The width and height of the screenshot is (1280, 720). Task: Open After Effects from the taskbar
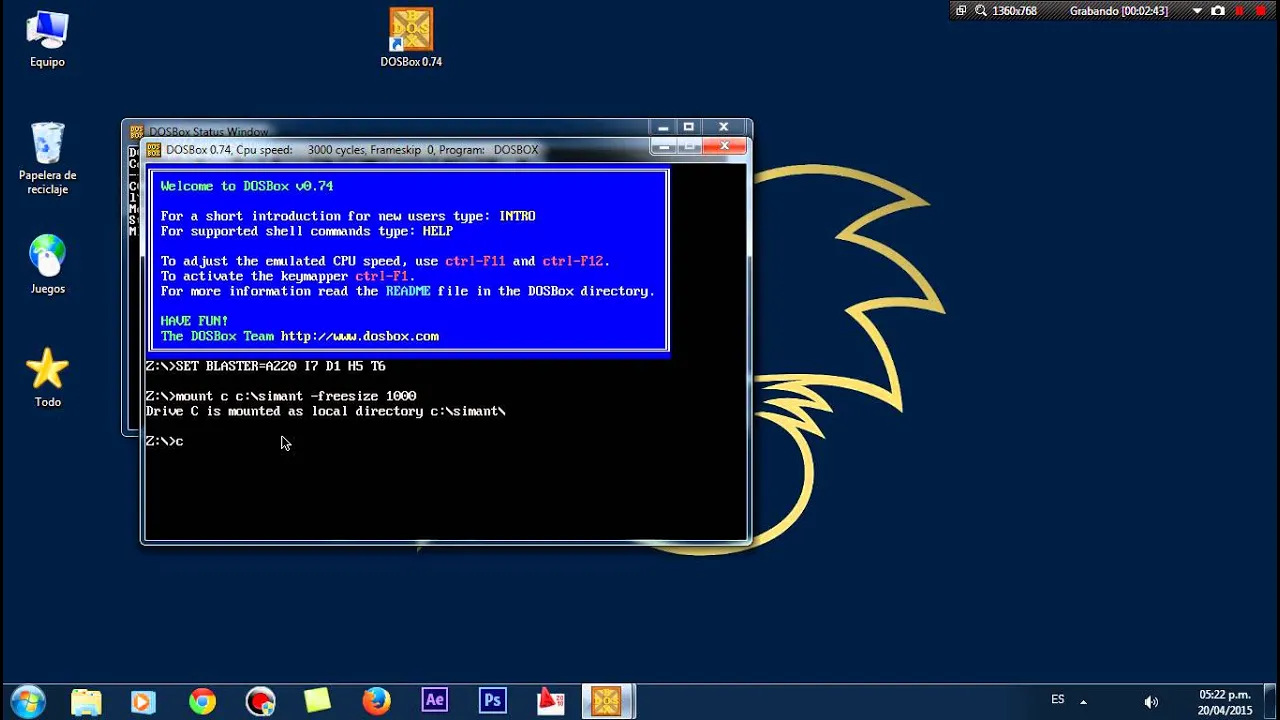434,701
